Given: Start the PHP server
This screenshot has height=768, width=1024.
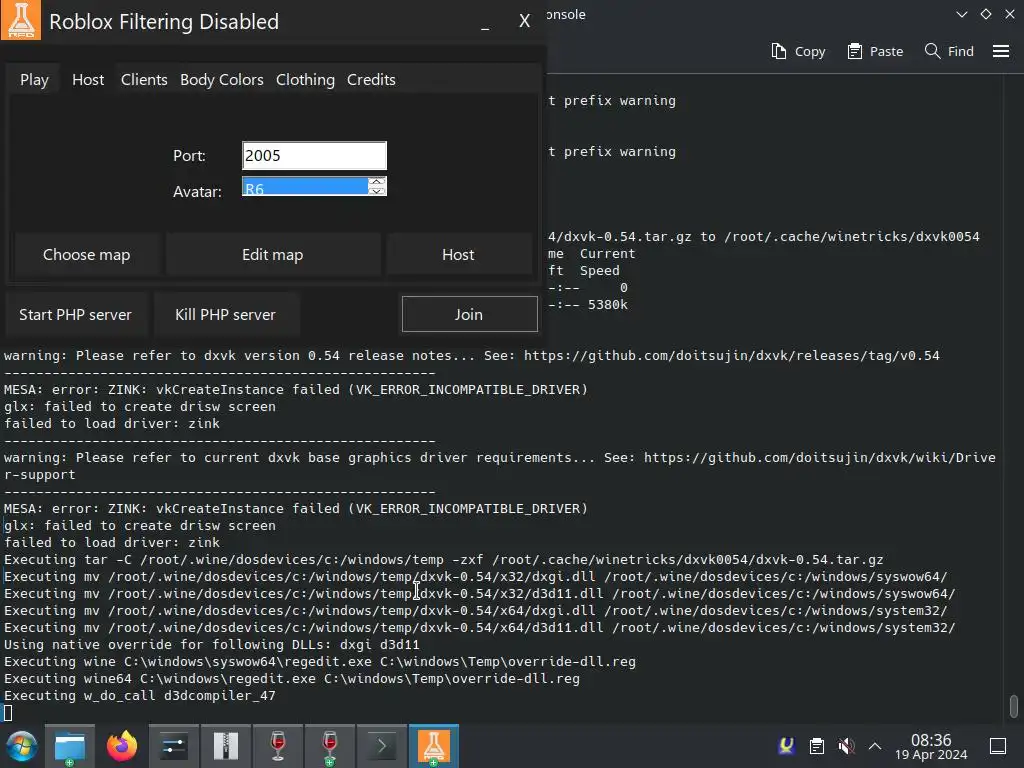Looking at the screenshot, I should (x=75, y=315).
